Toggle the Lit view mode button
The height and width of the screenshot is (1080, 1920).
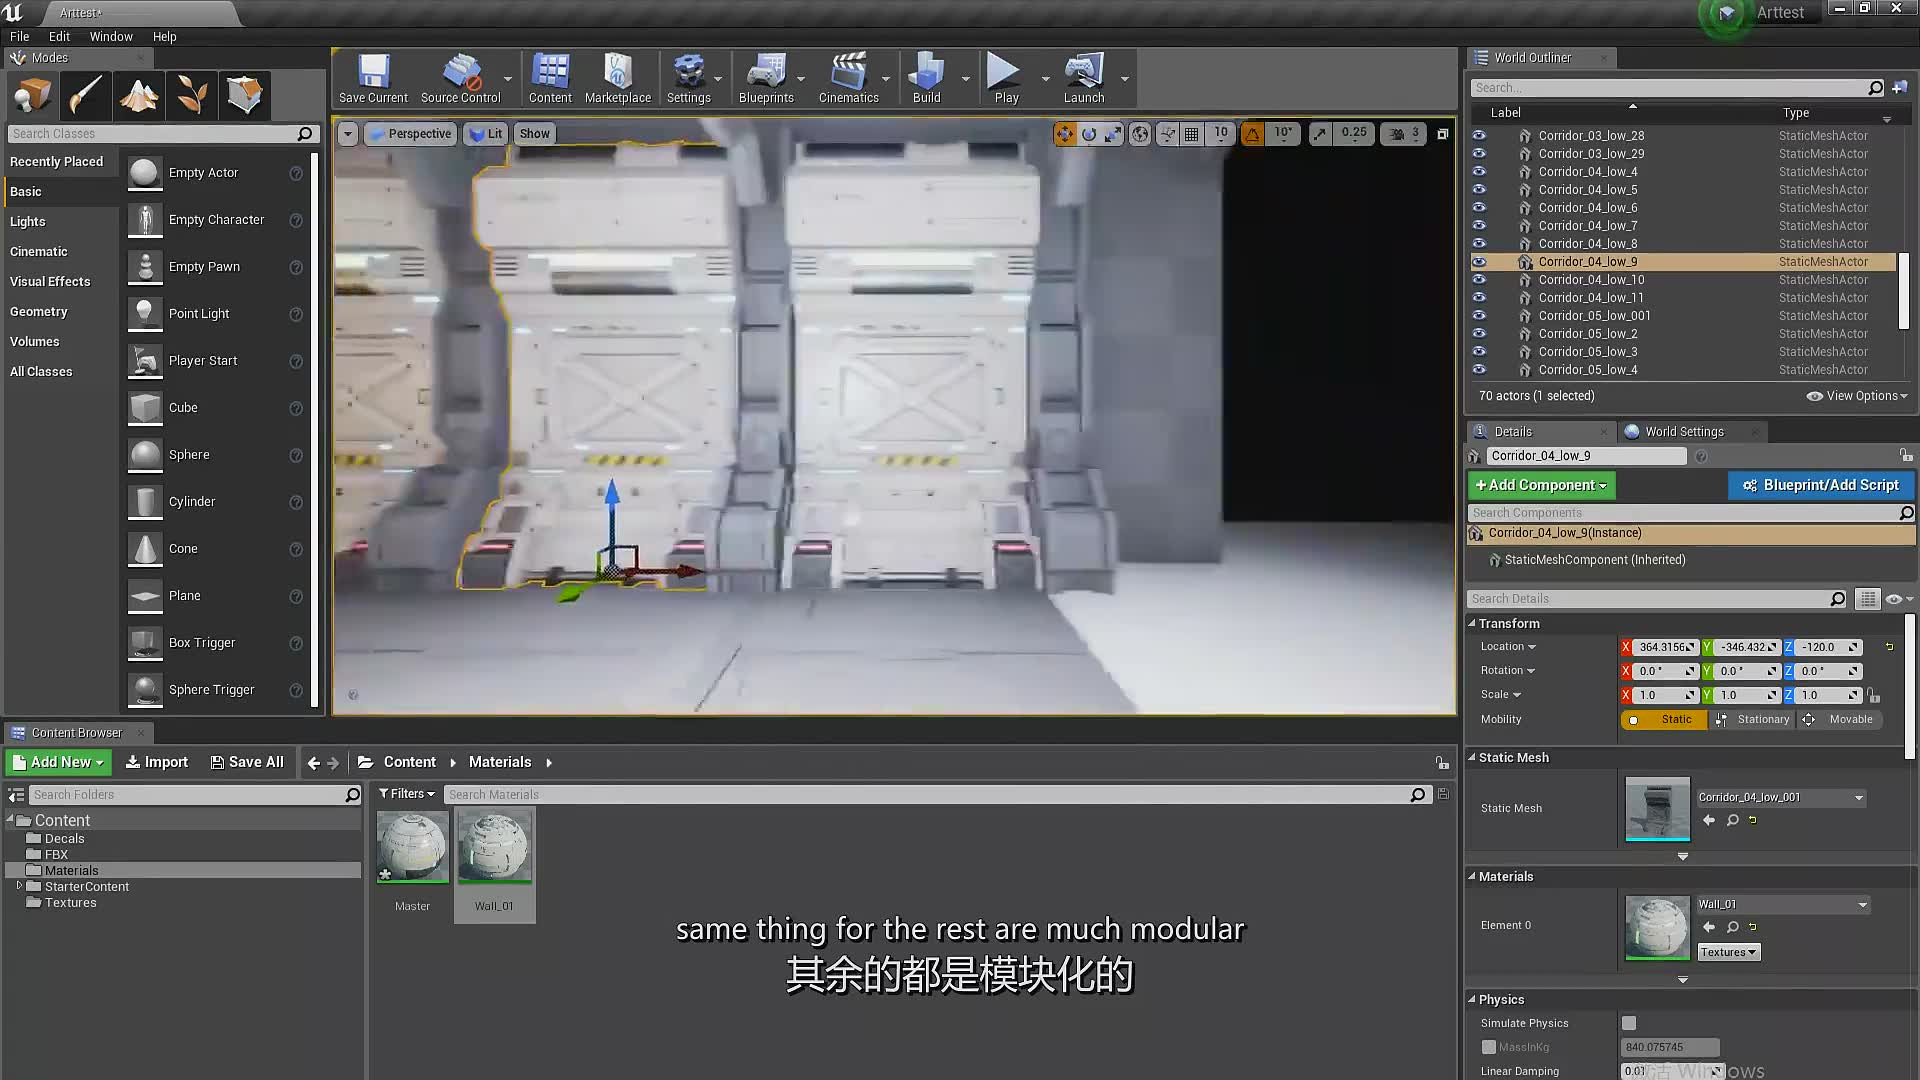pyautogui.click(x=486, y=134)
